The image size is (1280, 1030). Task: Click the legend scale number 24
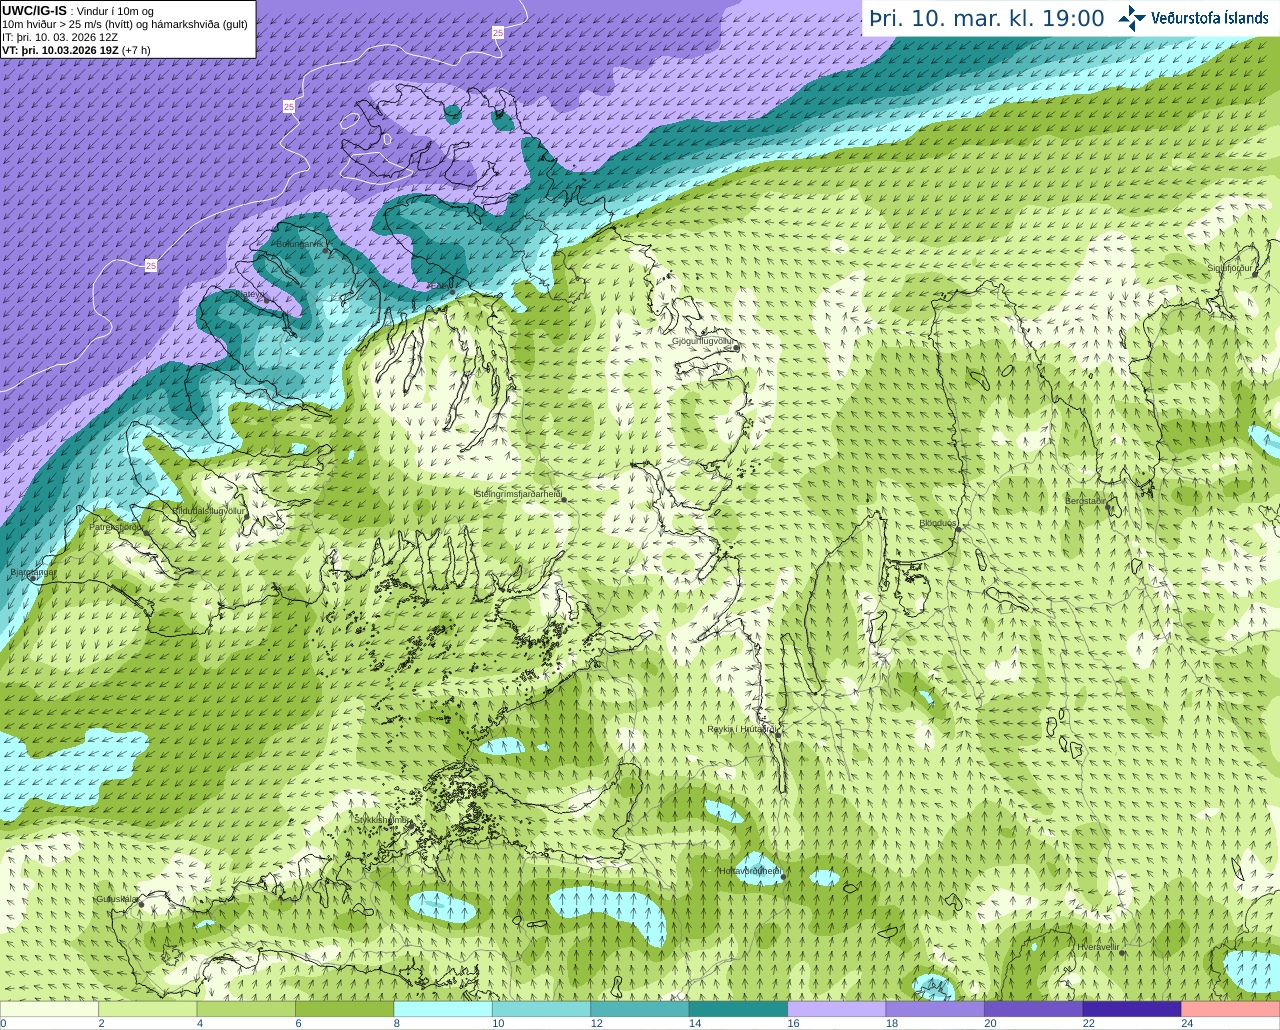tap(1188, 1023)
